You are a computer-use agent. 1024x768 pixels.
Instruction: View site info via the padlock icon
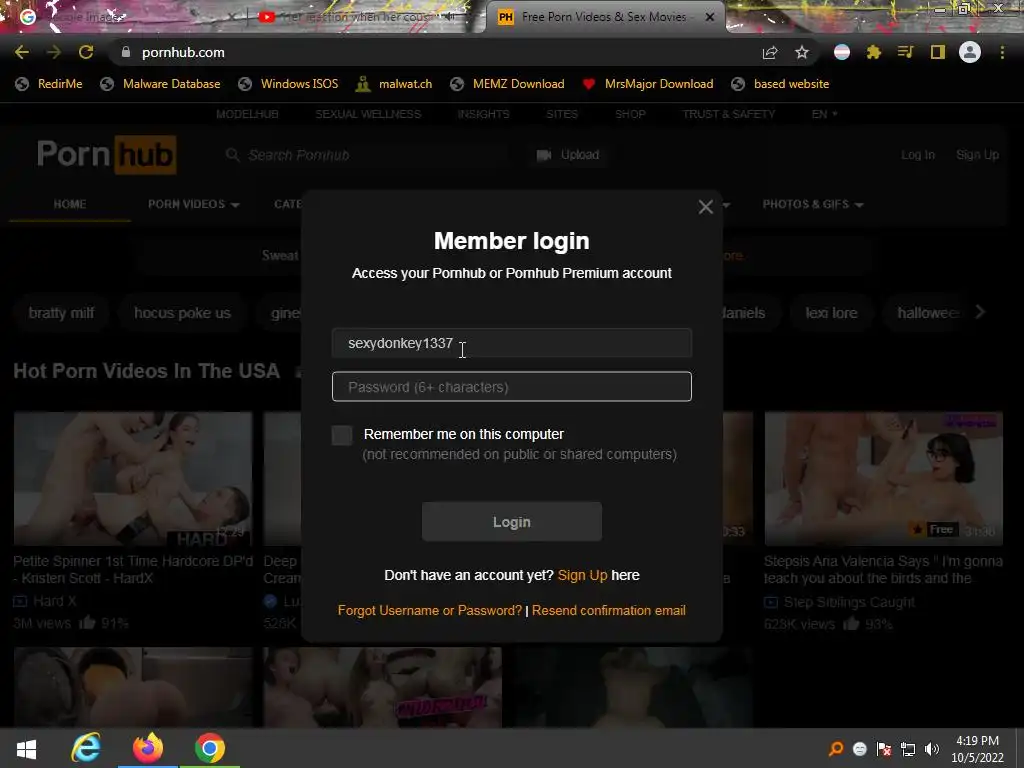(x=126, y=52)
